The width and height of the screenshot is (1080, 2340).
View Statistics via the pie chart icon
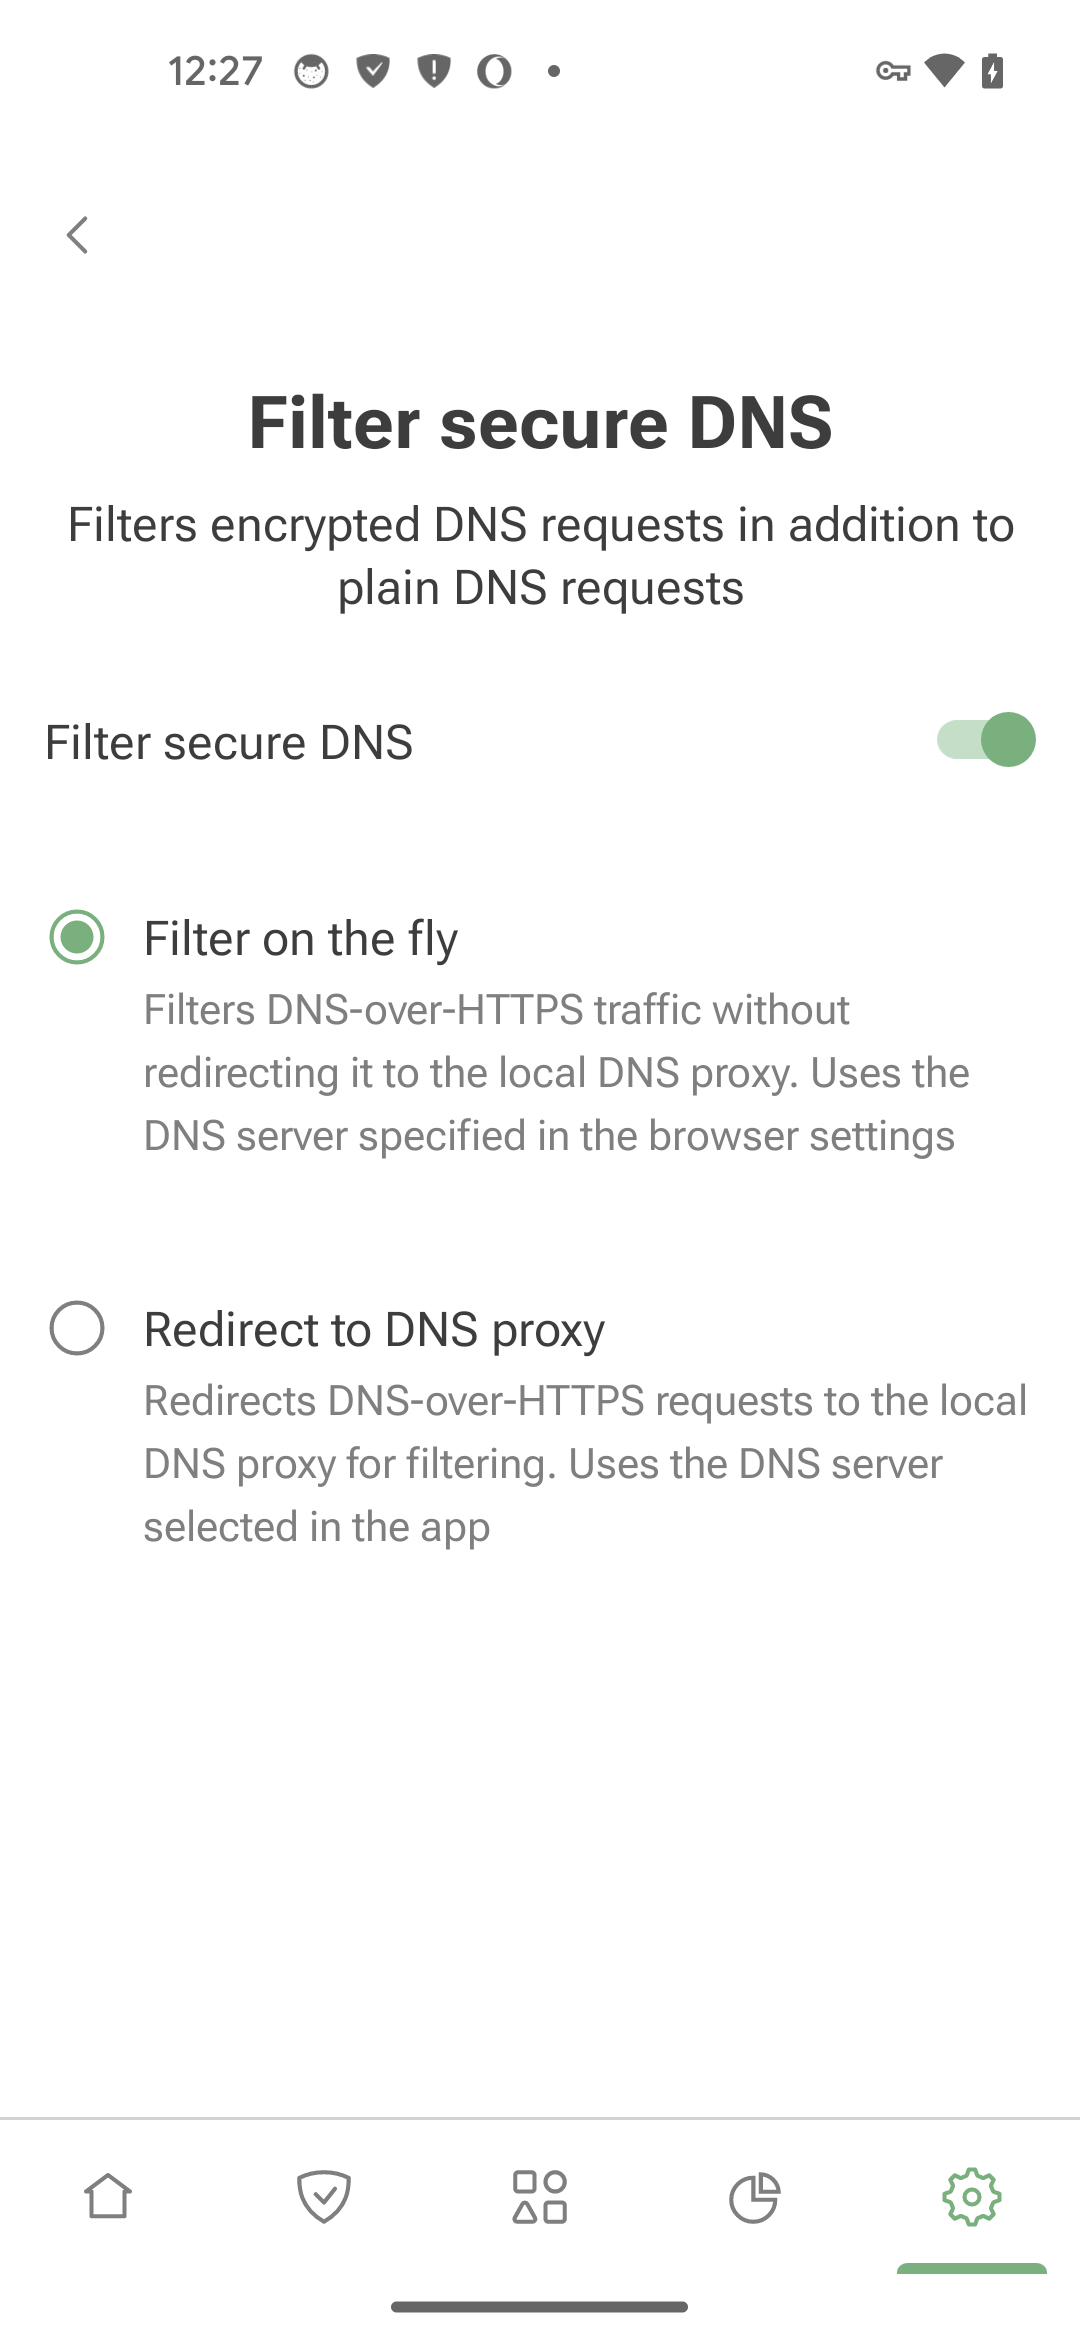(755, 2196)
